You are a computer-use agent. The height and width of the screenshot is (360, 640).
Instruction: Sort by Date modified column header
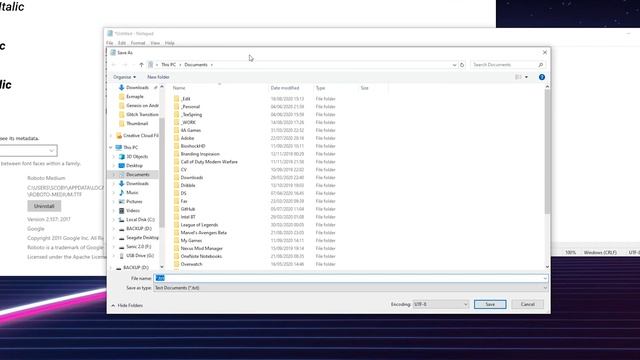click(285, 88)
